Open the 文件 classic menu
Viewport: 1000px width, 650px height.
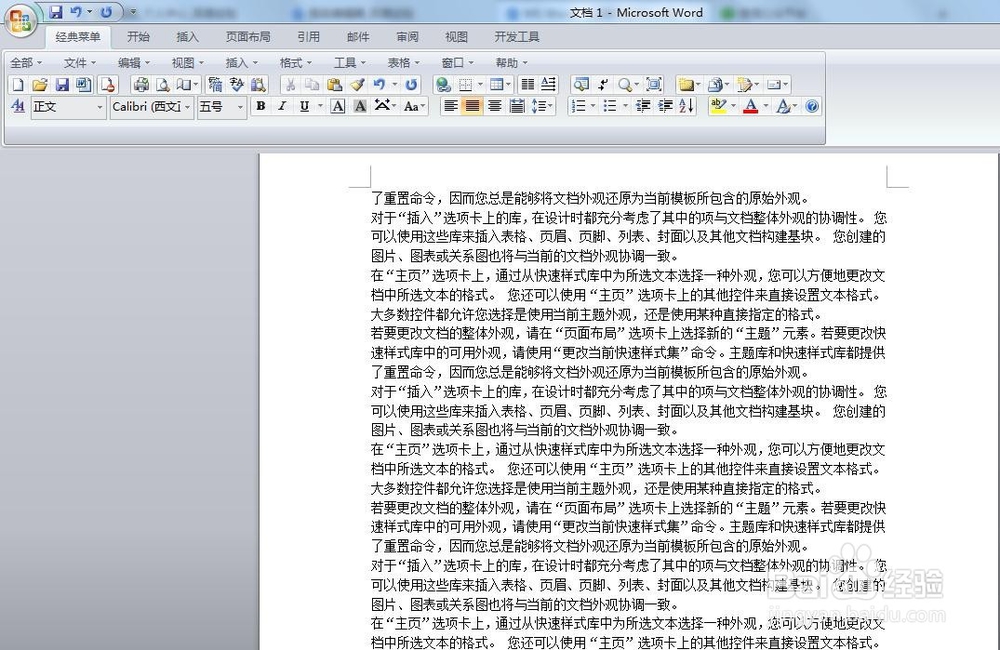80,63
